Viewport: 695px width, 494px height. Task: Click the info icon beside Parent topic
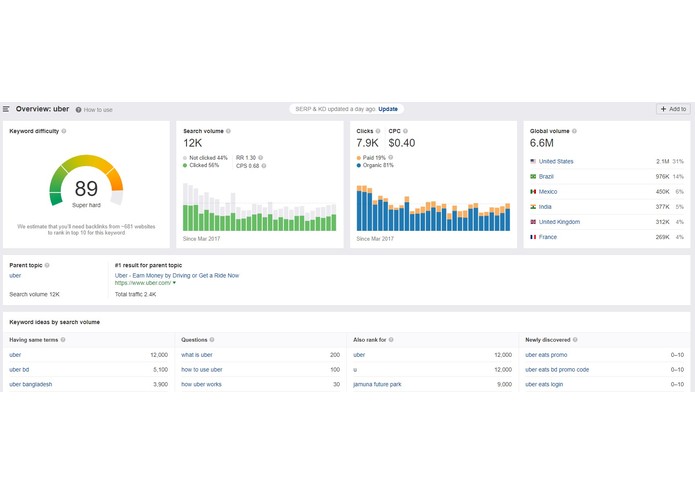pos(47,265)
